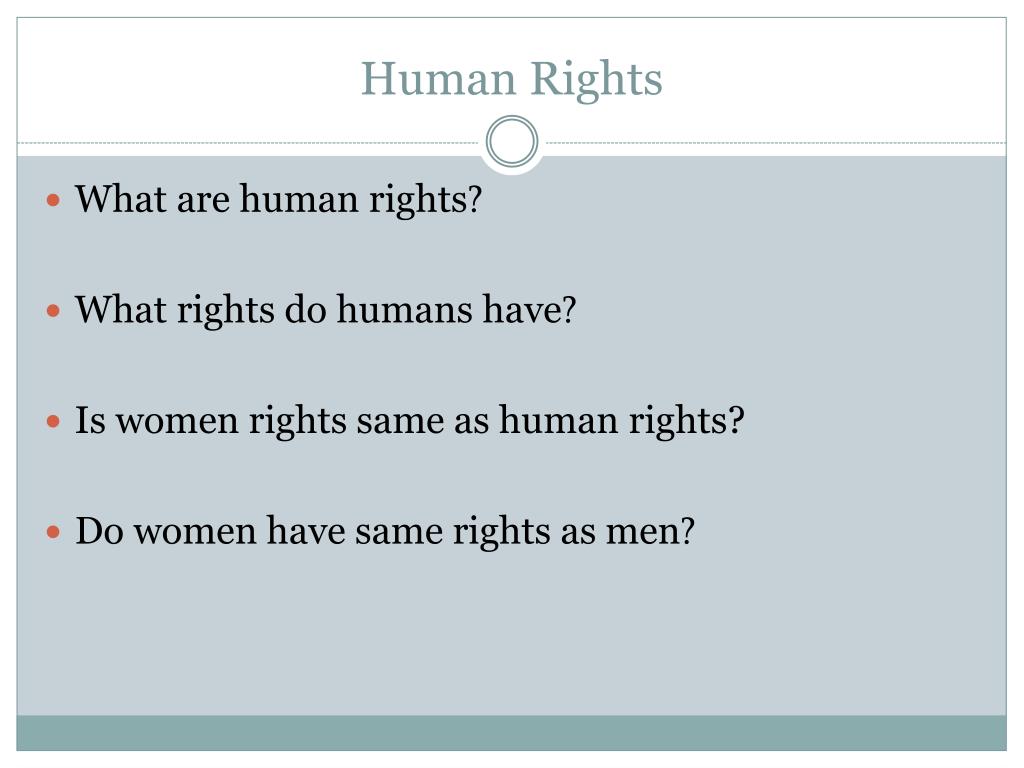Click the orange bullet before "Do women have"
Image resolution: width=1024 pixels, height=768 pixels.
(54, 532)
